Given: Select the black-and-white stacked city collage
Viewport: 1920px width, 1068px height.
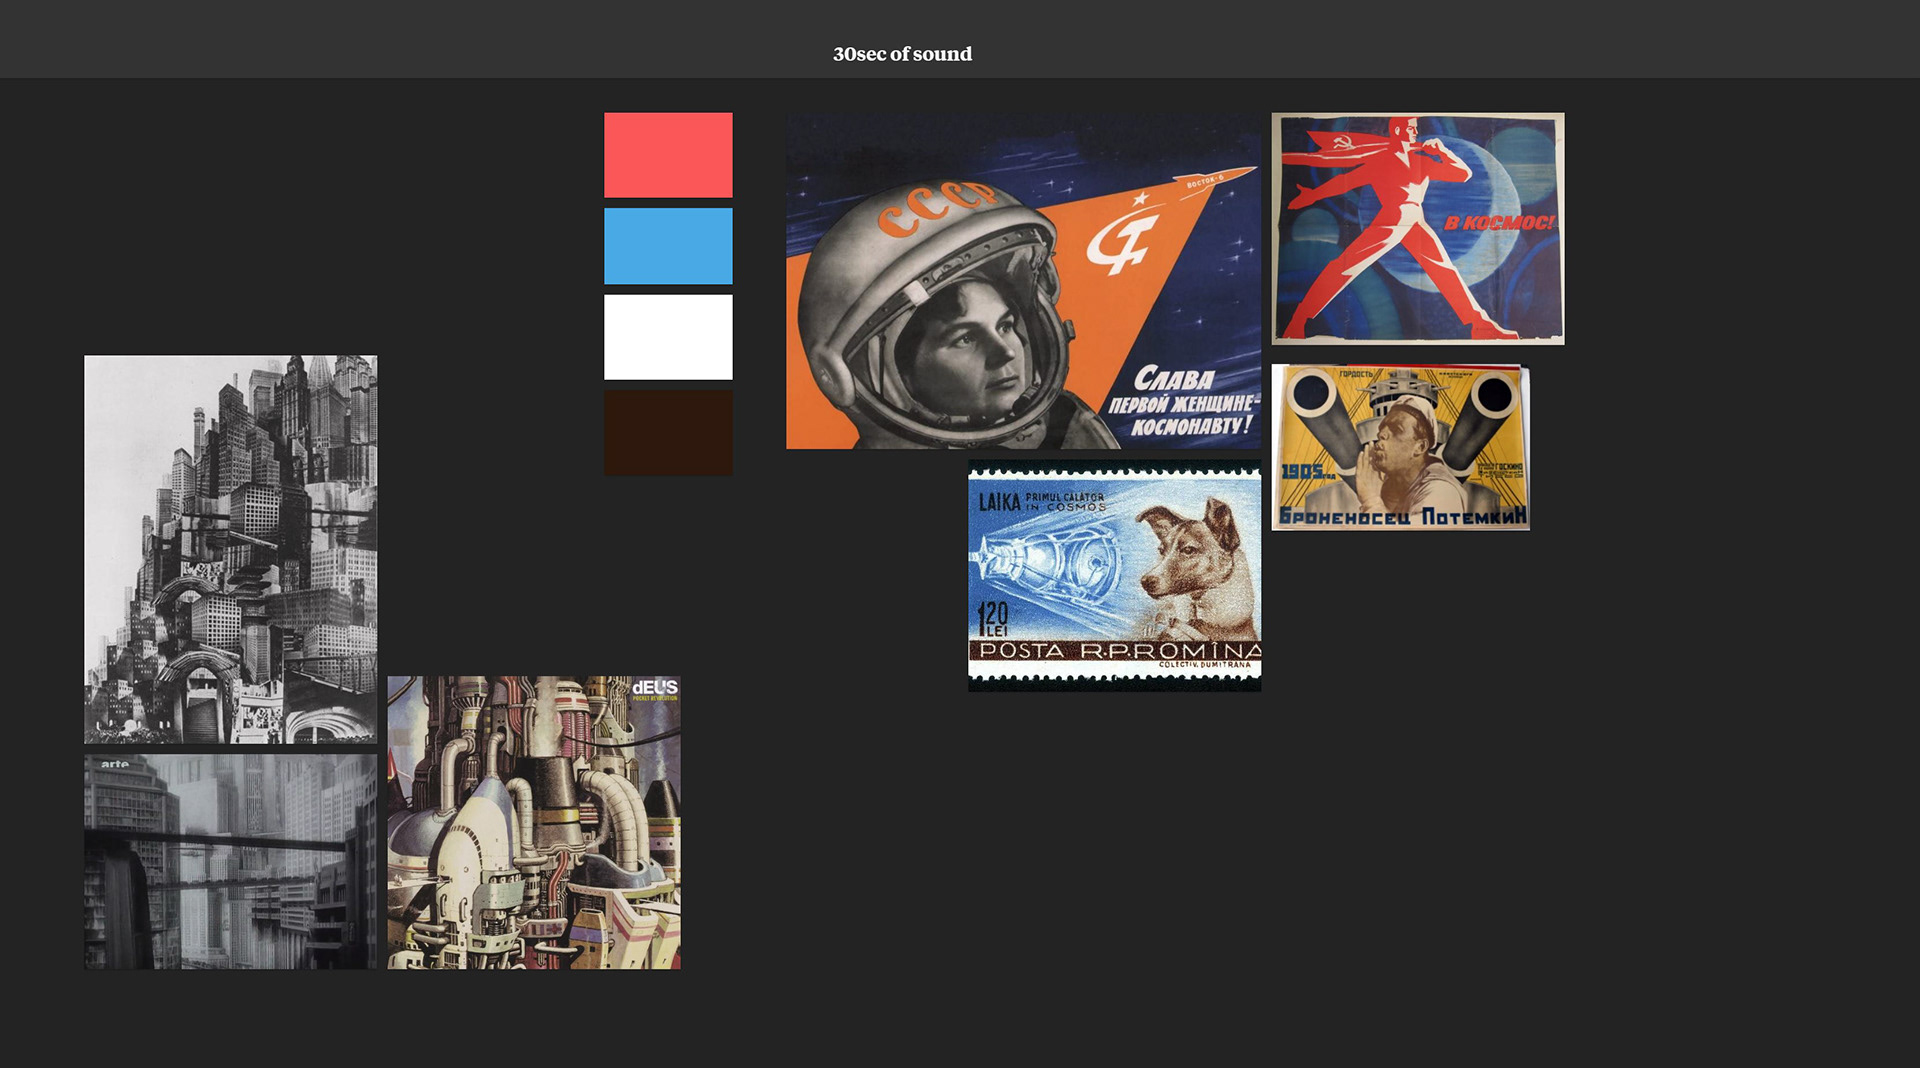Looking at the screenshot, I should coord(231,549).
